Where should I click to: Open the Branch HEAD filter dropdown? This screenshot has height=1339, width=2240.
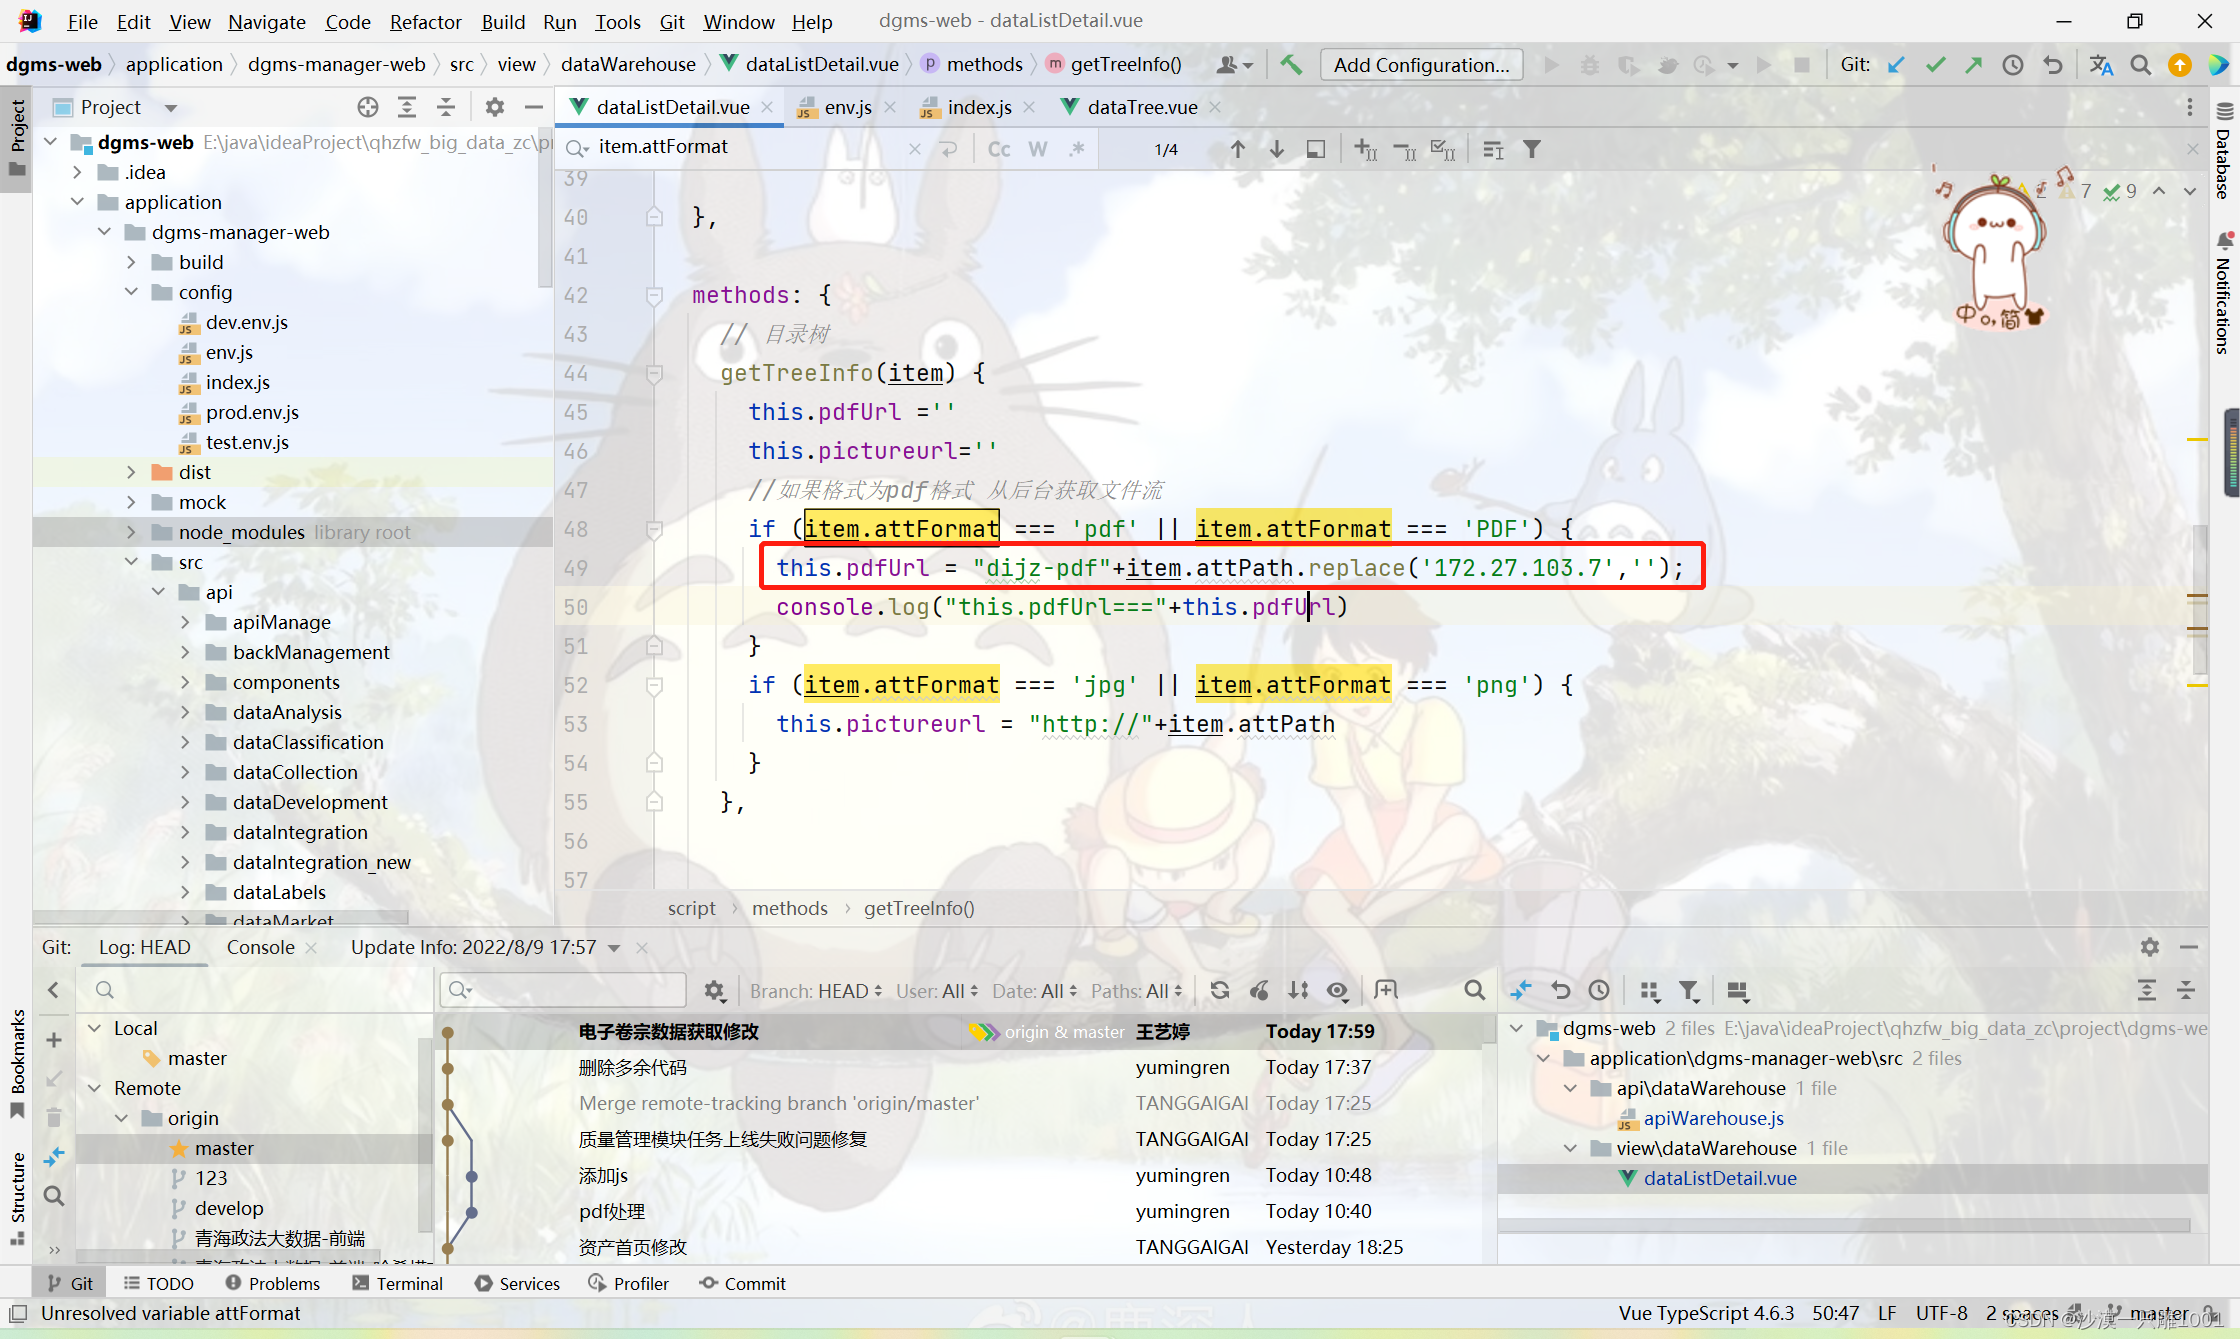(x=816, y=991)
